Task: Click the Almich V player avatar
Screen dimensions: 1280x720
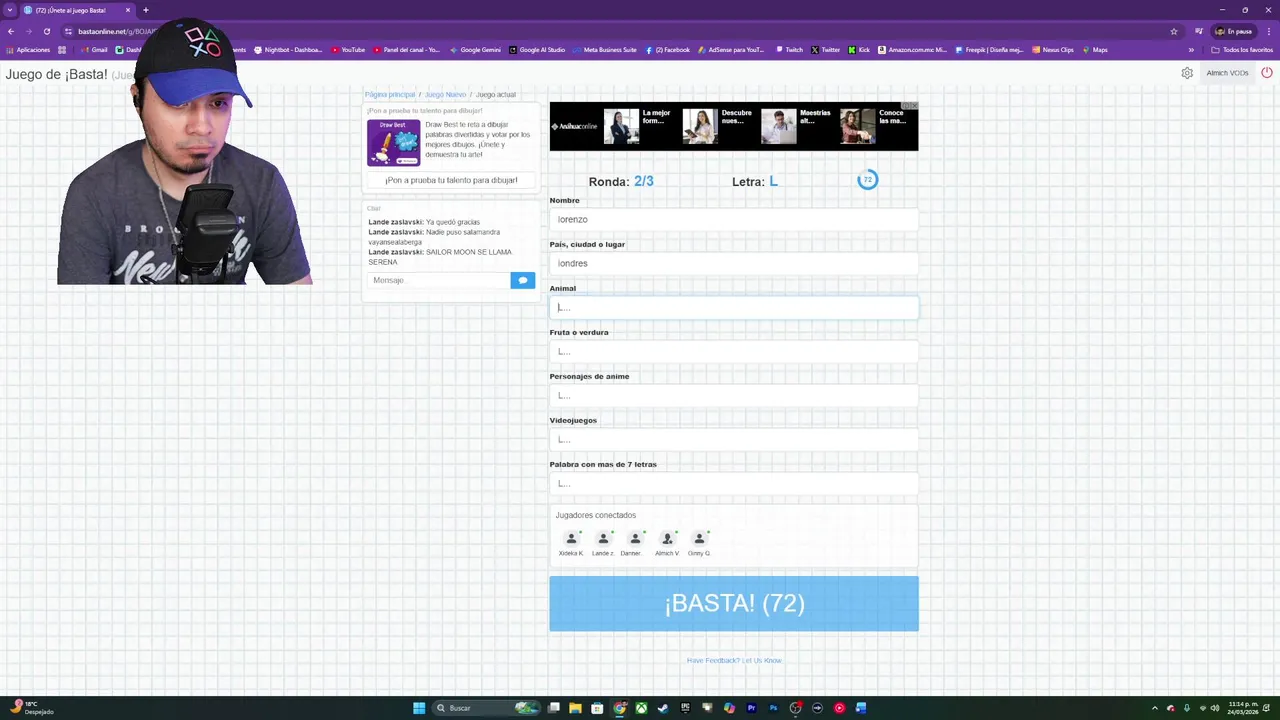Action: click(x=667, y=539)
